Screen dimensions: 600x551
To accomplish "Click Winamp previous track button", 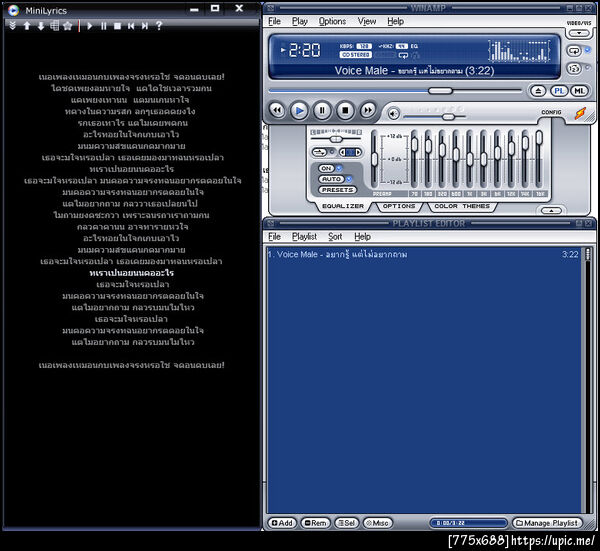I will click(277, 111).
